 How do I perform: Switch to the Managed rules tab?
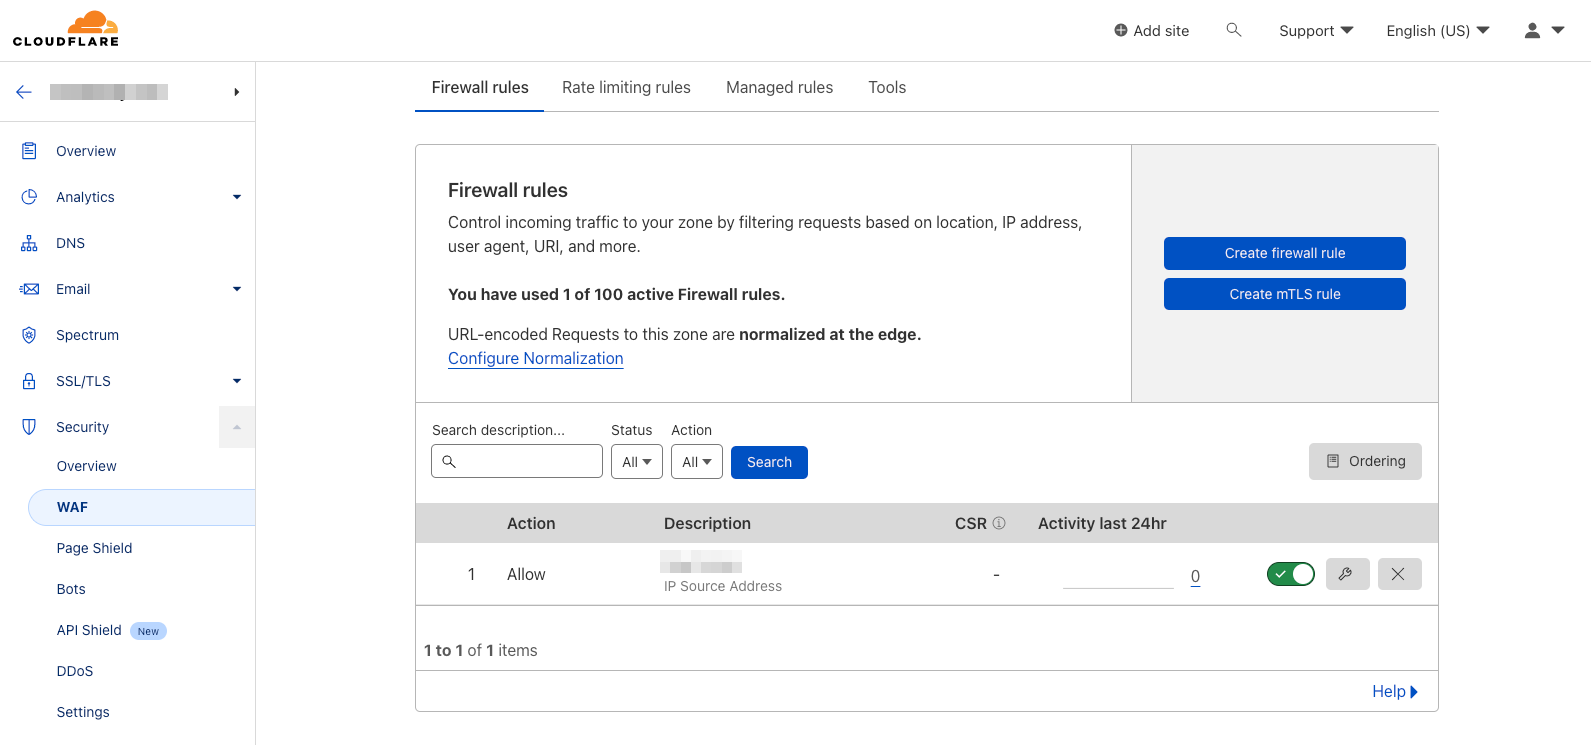pyautogui.click(x=780, y=88)
